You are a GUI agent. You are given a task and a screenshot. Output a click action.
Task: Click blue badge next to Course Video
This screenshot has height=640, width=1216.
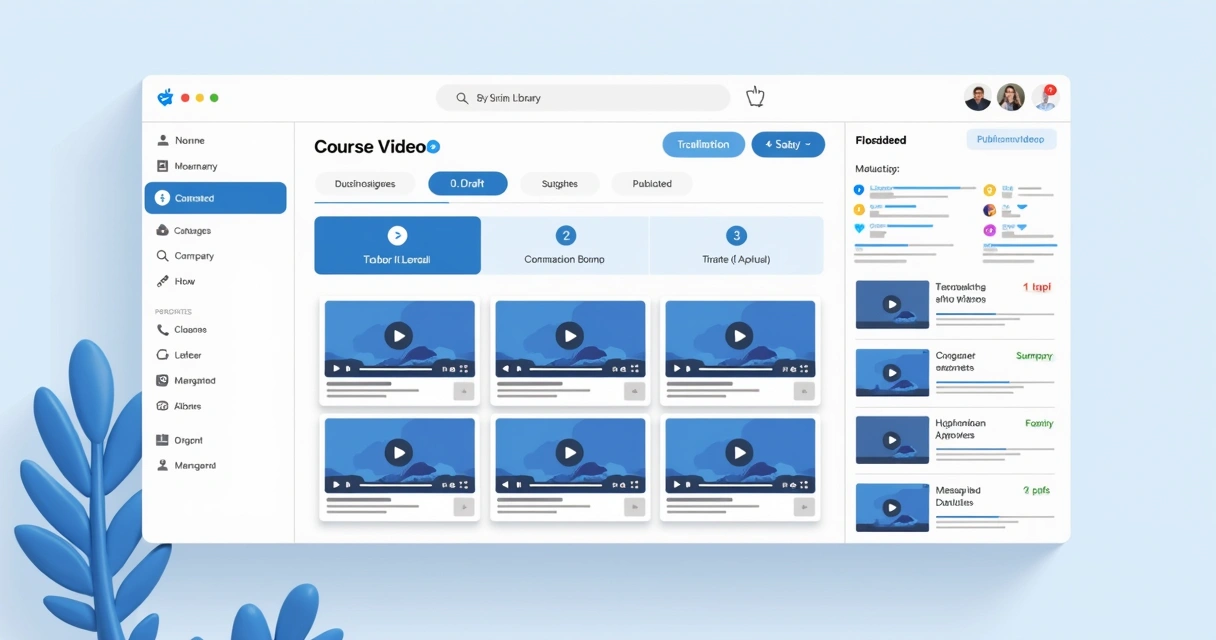pos(433,147)
